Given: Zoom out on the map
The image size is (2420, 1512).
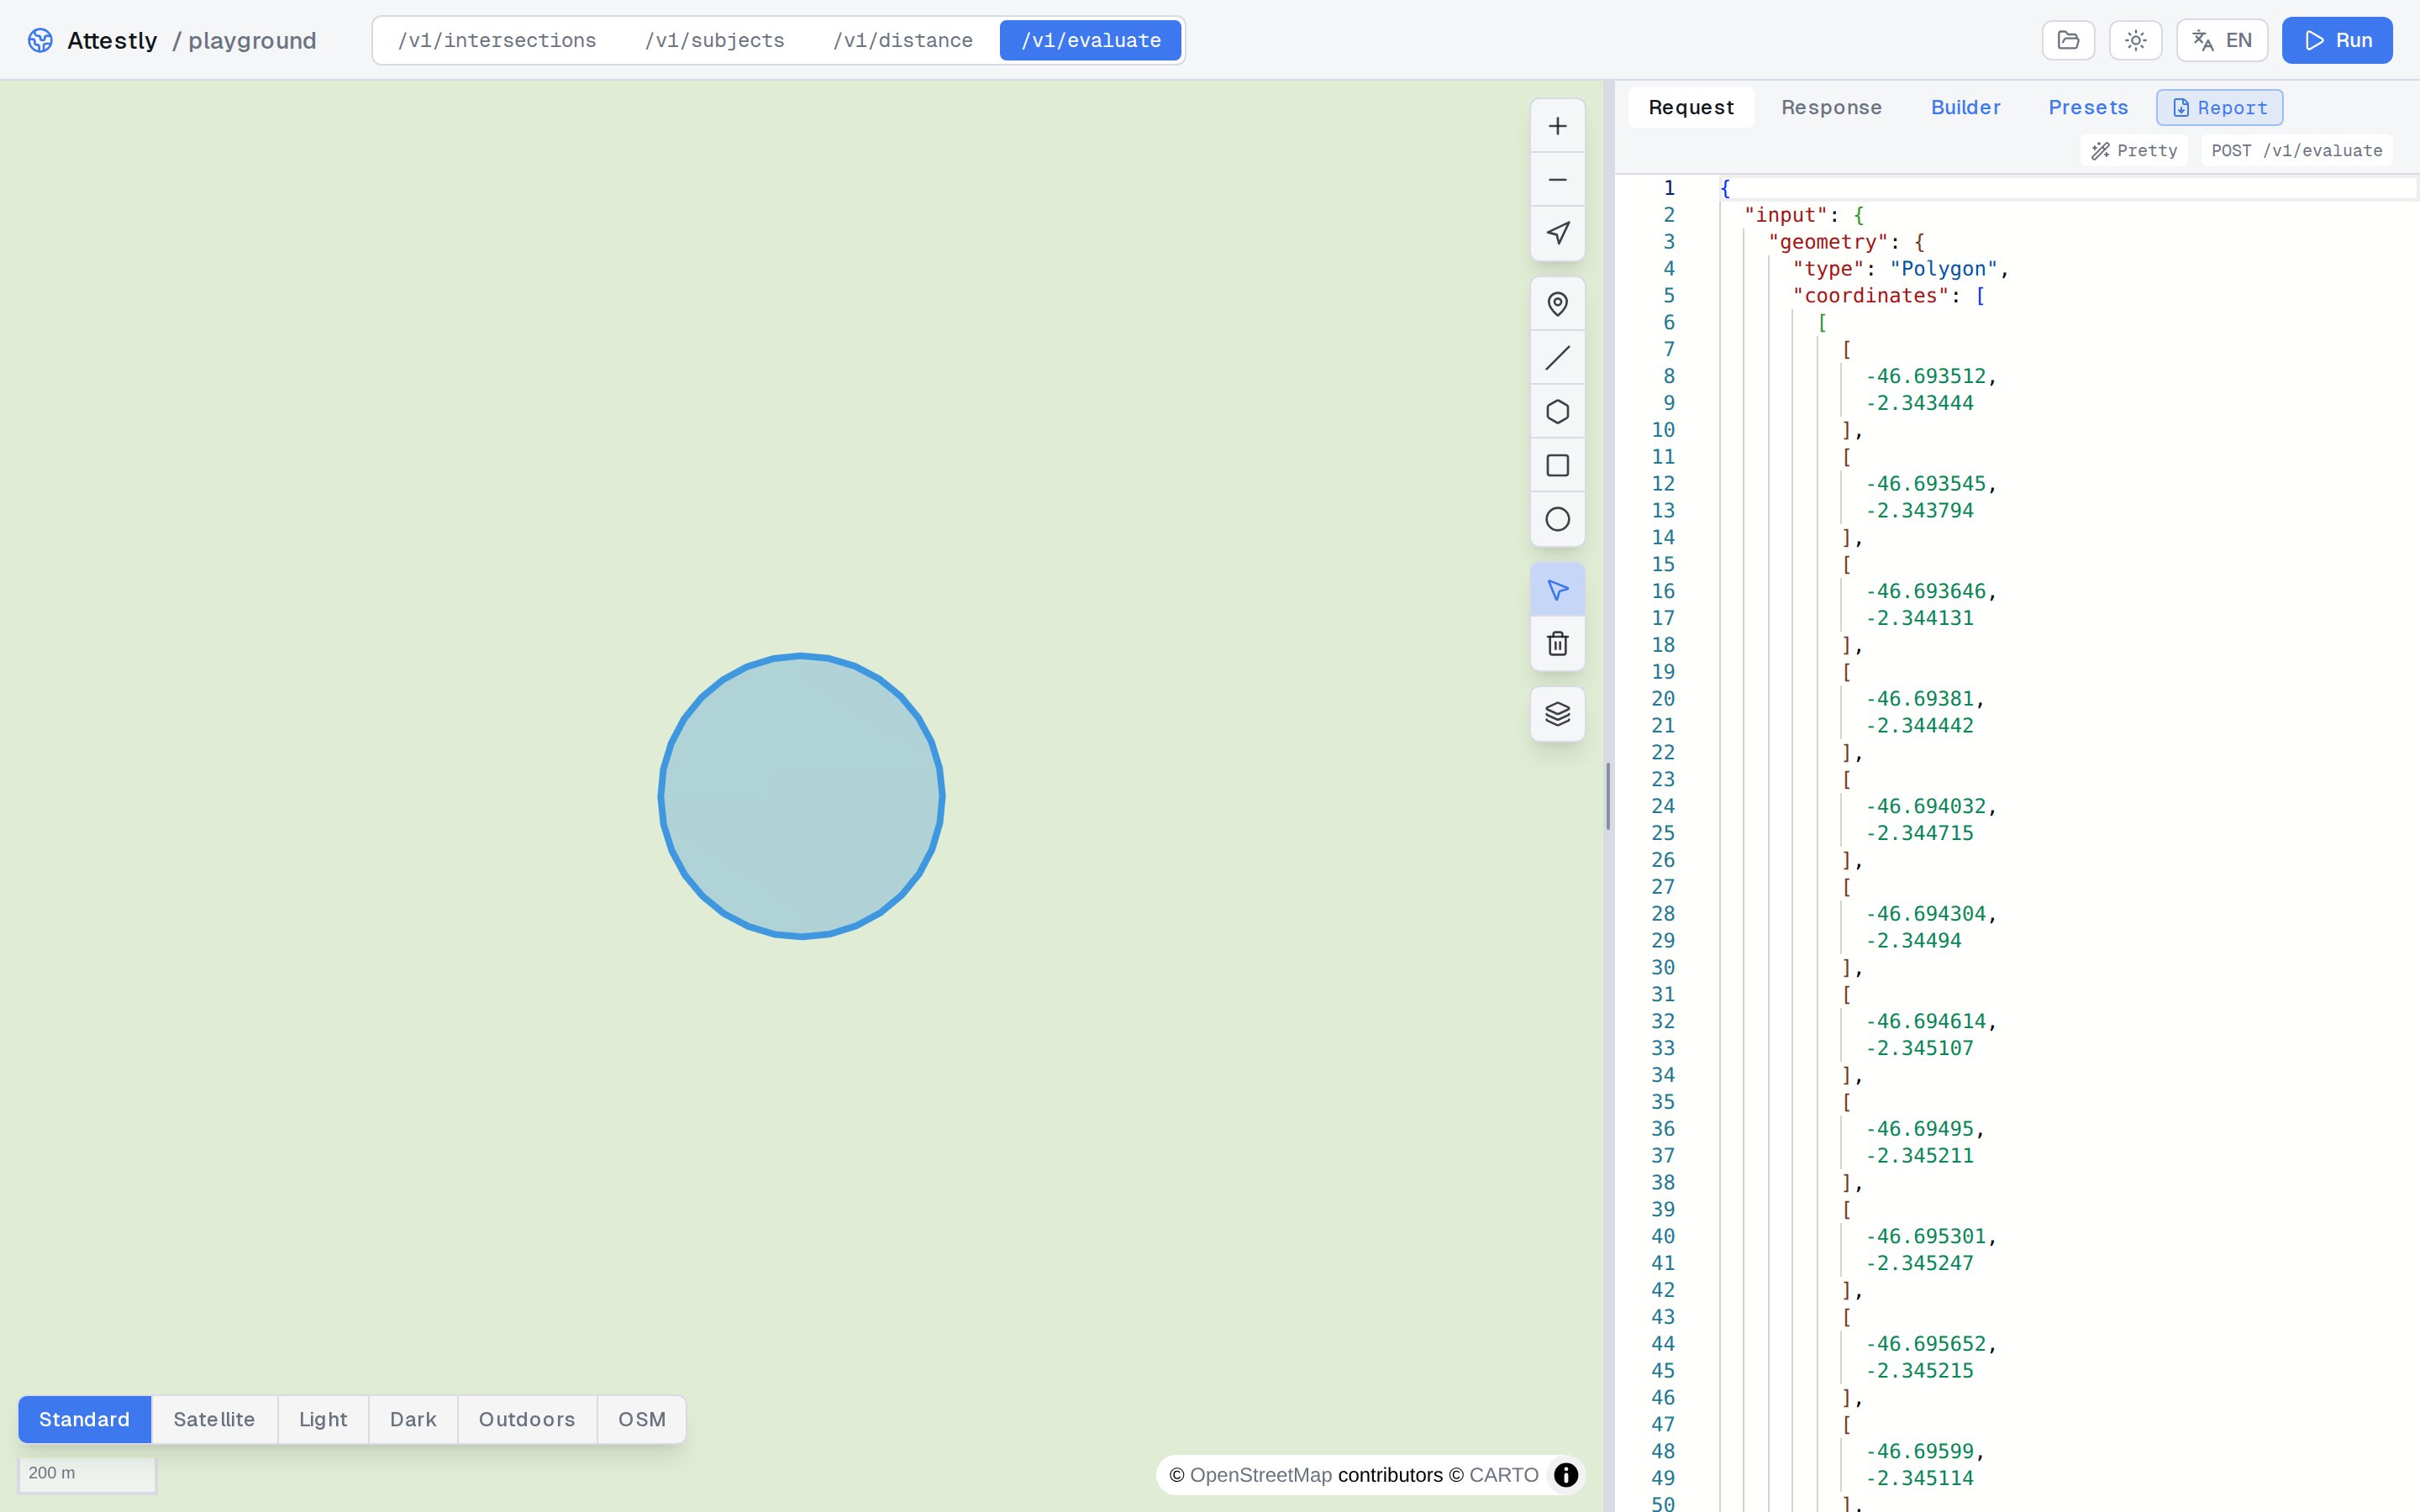Looking at the screenshot, I should (1557, 180).
